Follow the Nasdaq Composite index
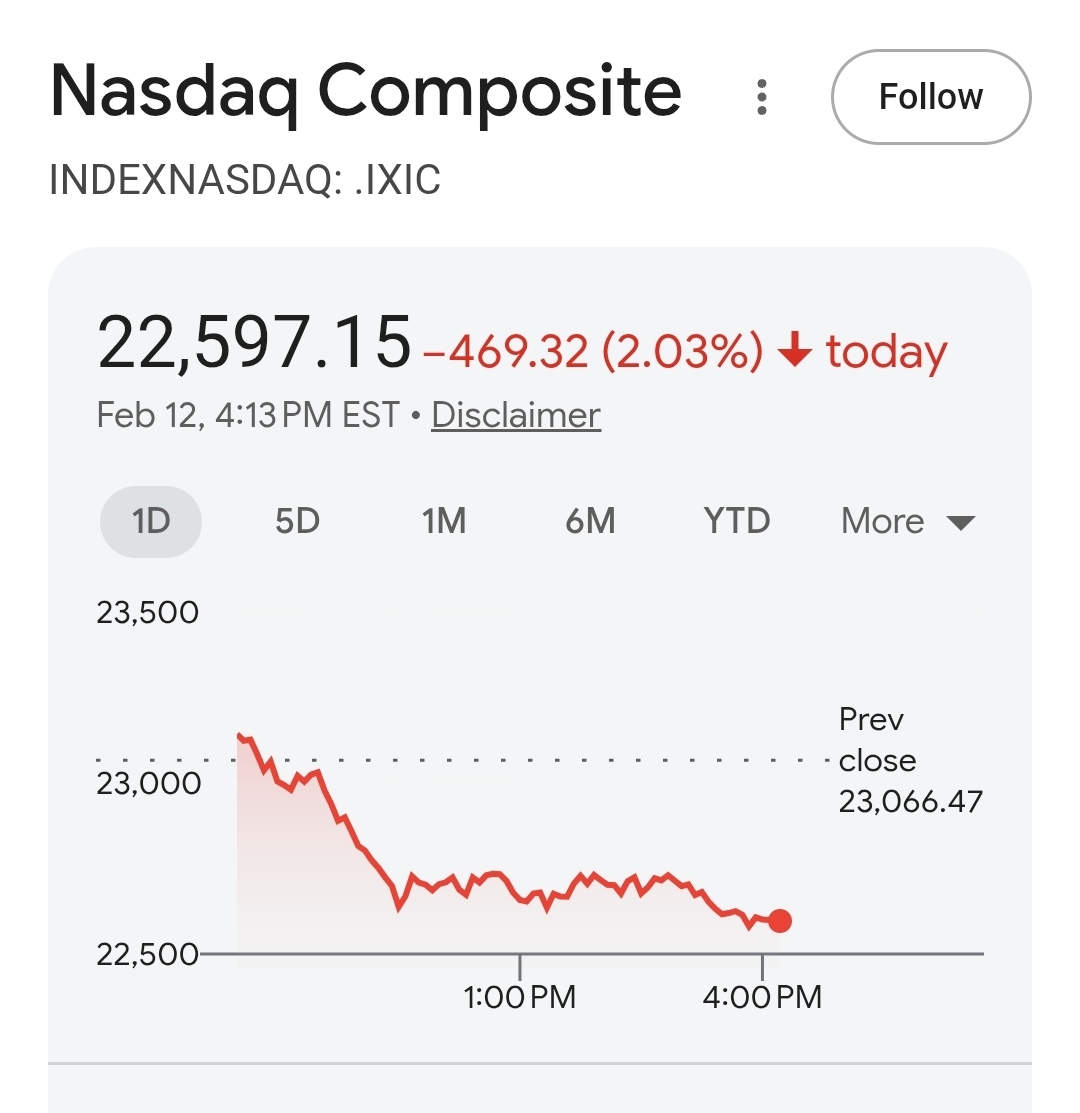1080x1113 pixels. [x=930, y=97]
